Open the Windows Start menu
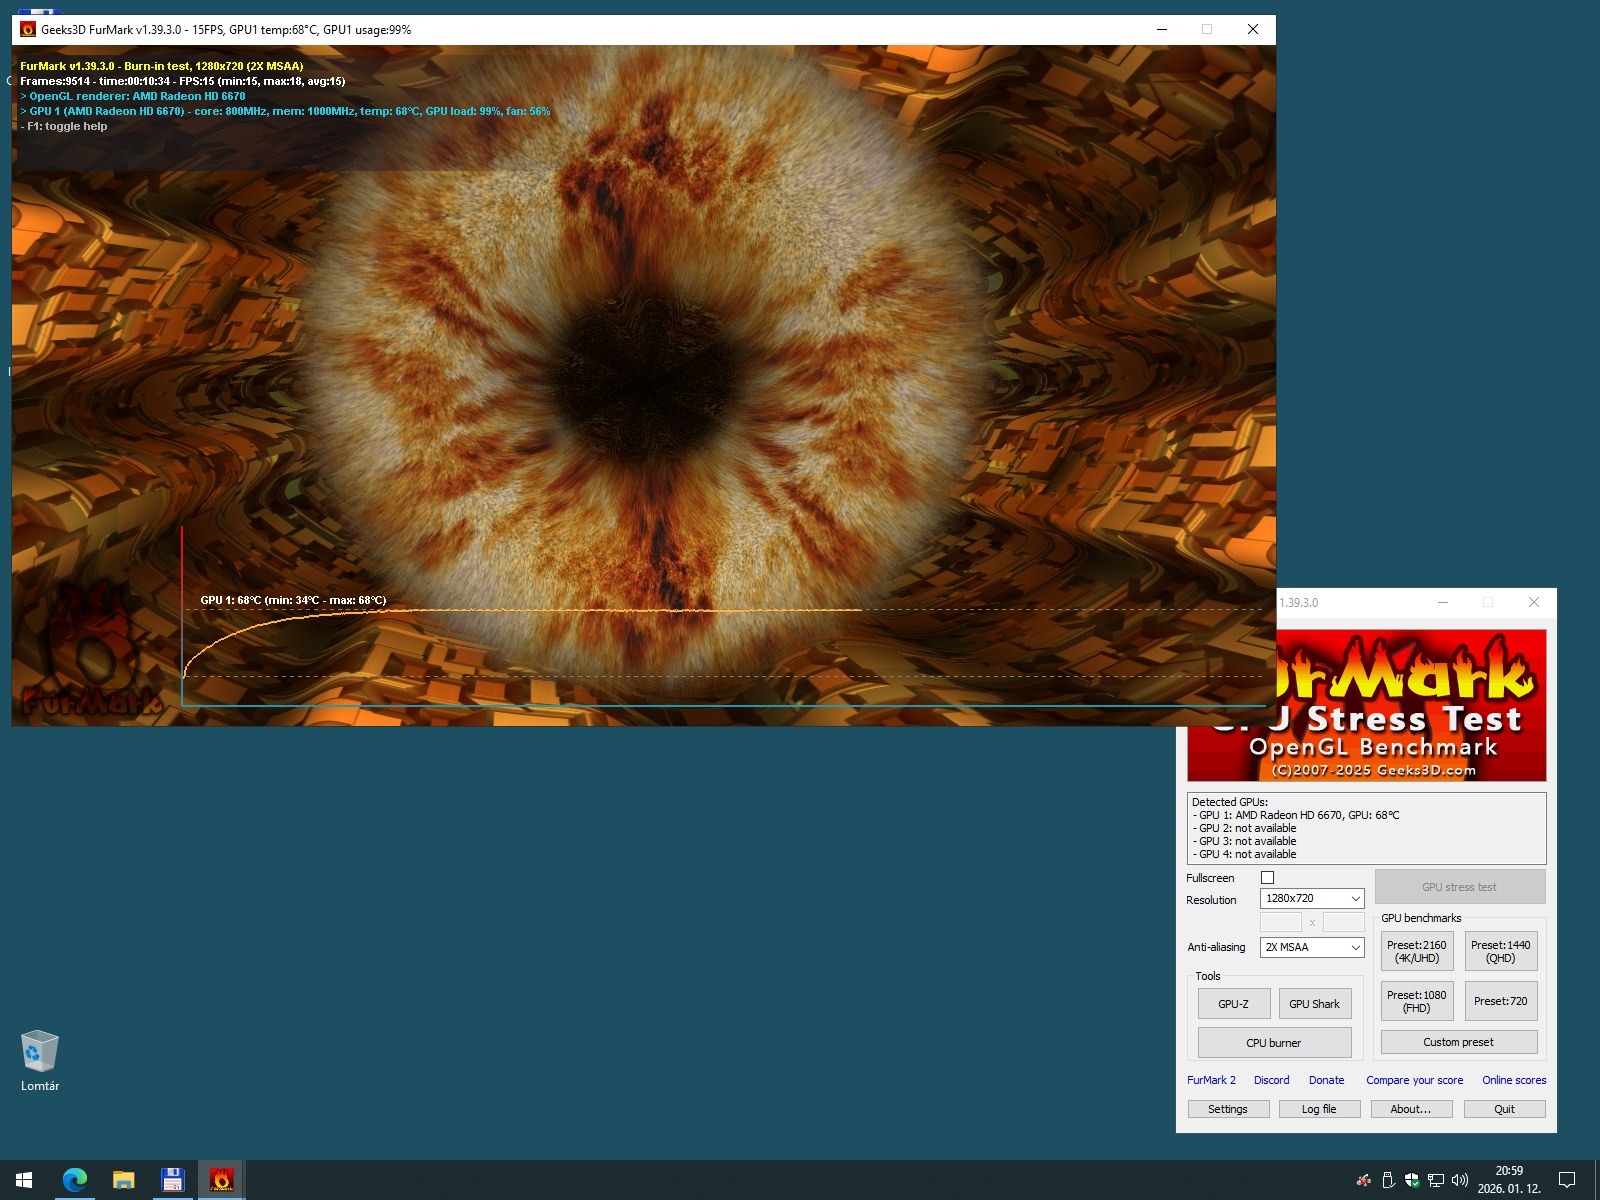 (24, 1180)
